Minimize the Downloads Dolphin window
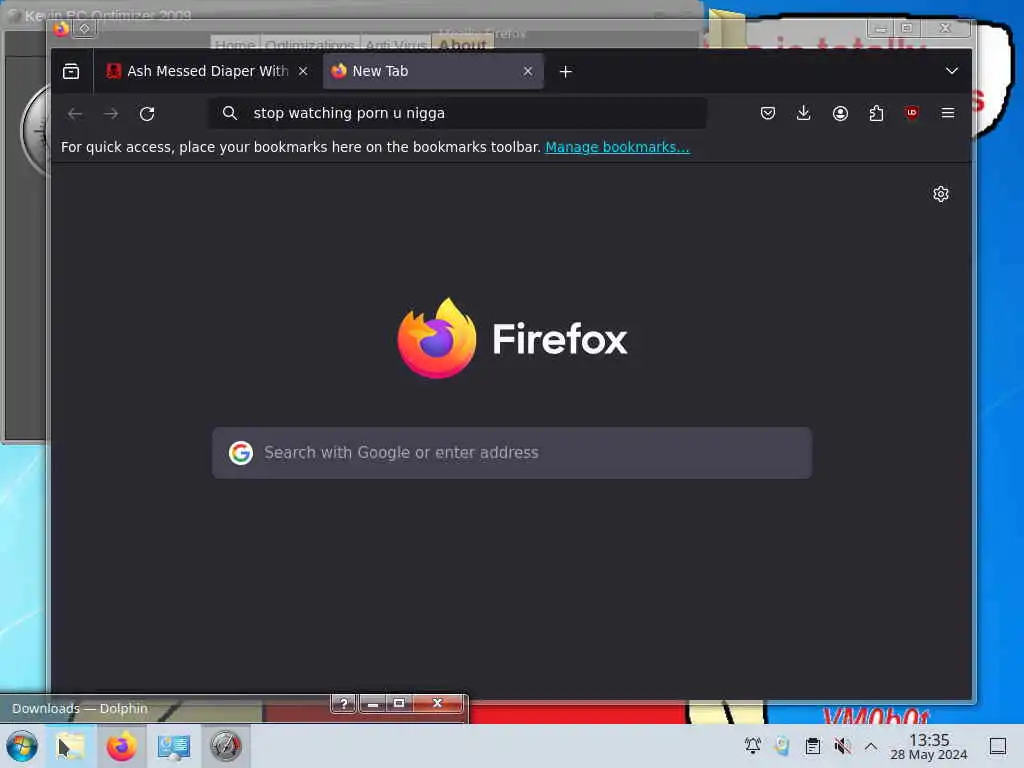The width and height of the screenshot is (1024, 768). 372,703
